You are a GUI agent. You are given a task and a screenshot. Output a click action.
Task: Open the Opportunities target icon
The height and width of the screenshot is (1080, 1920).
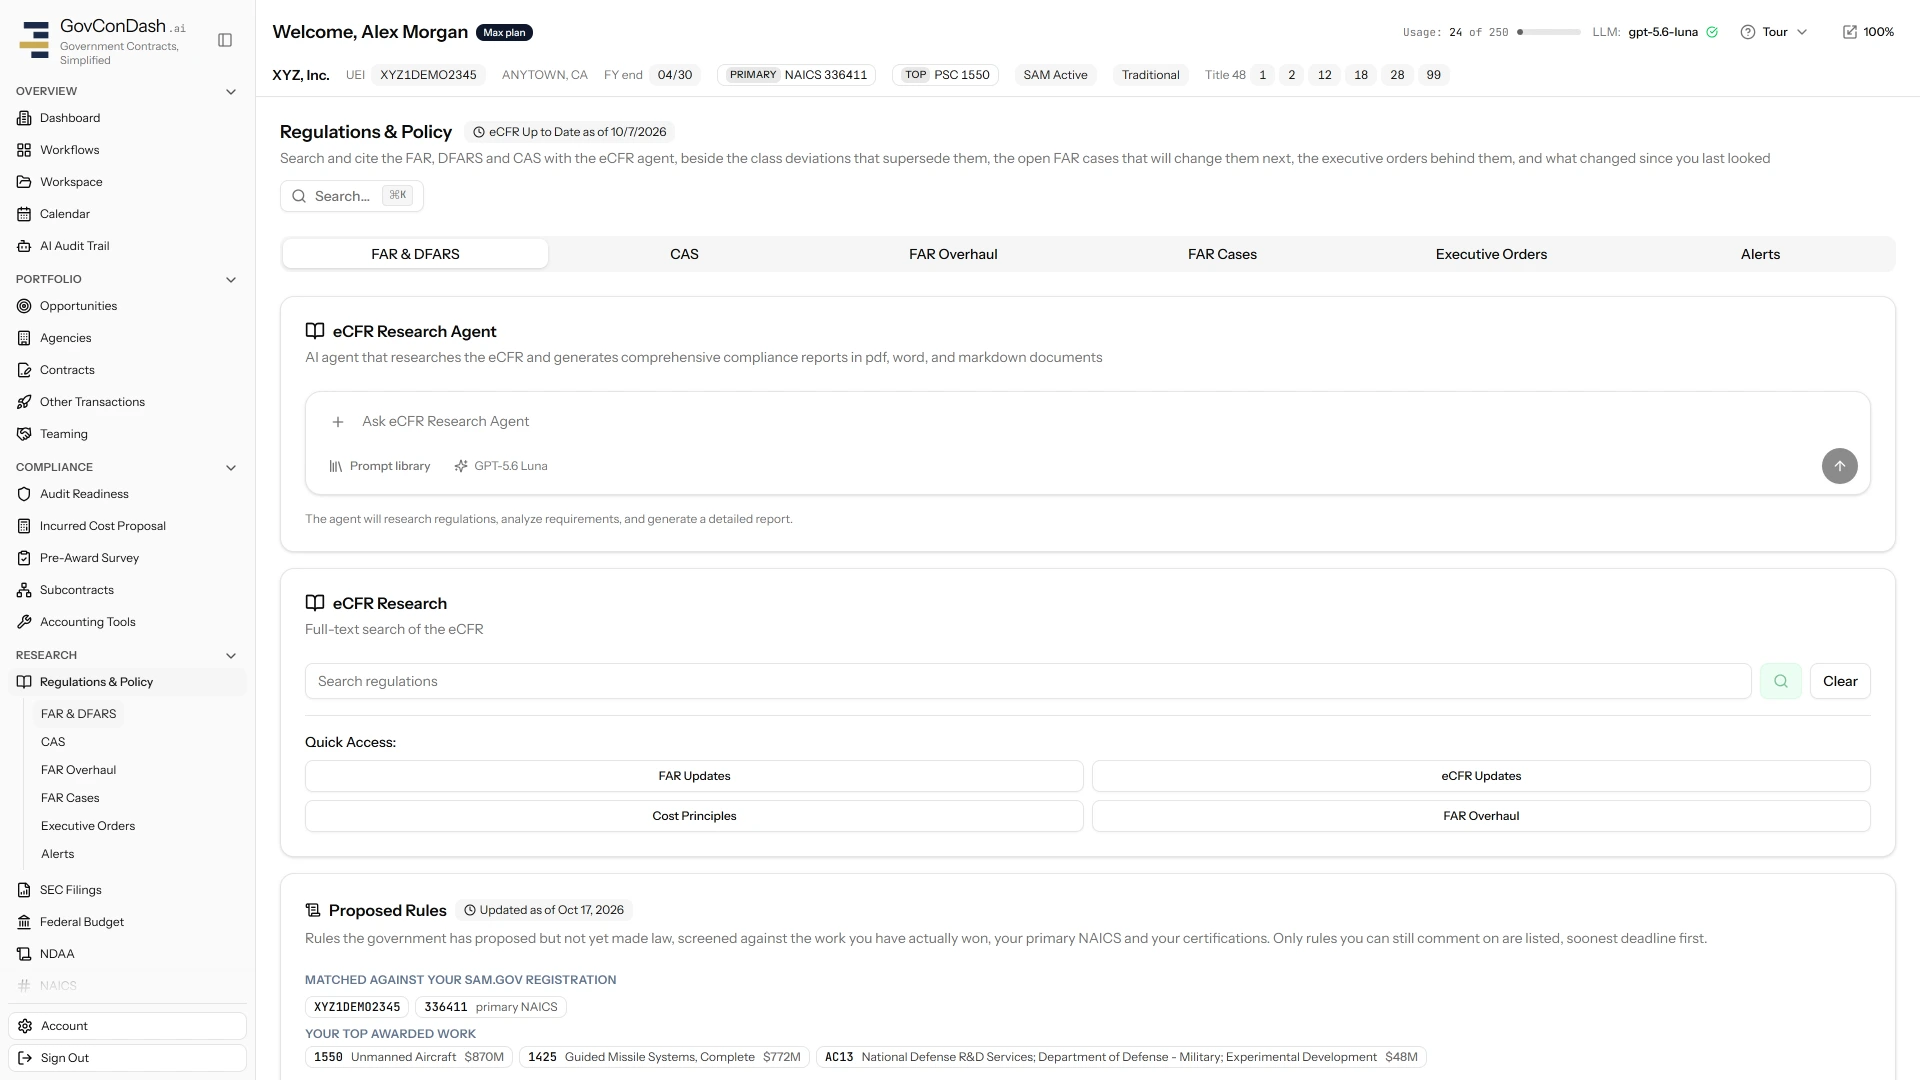click(x=24, y=306)
